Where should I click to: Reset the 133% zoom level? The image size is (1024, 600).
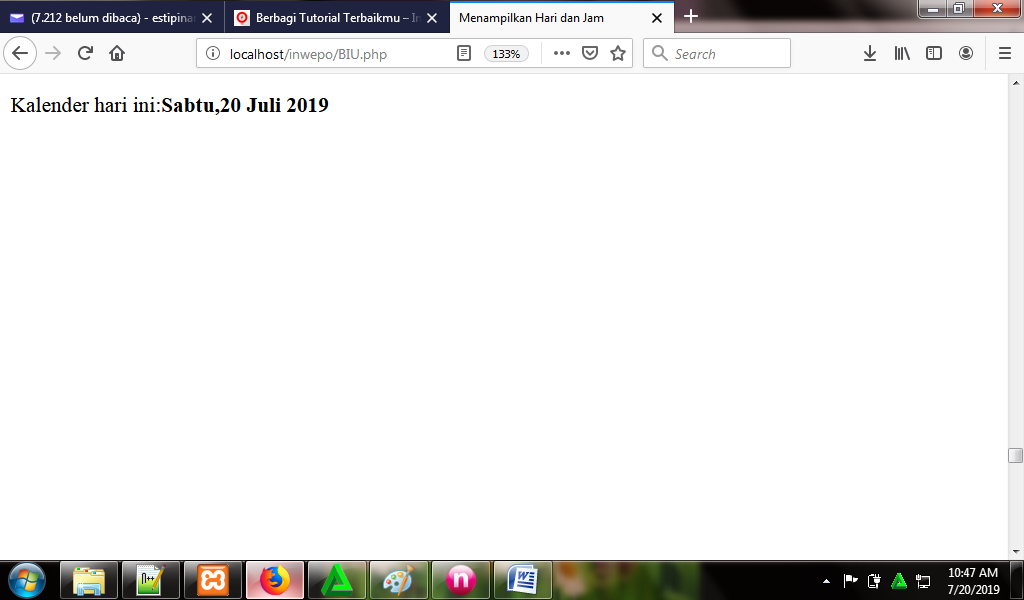coord(506,54)
